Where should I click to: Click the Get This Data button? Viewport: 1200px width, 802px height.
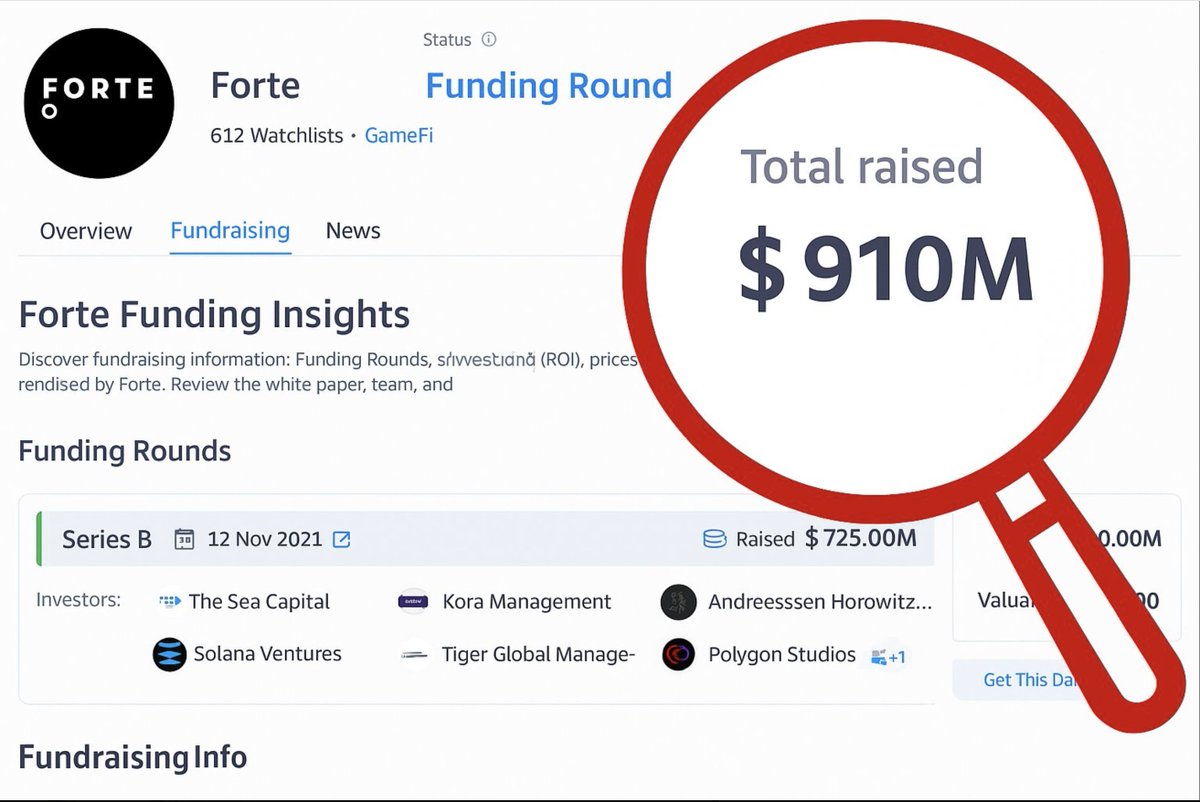pyautogui.click(x=1032, y=679)
